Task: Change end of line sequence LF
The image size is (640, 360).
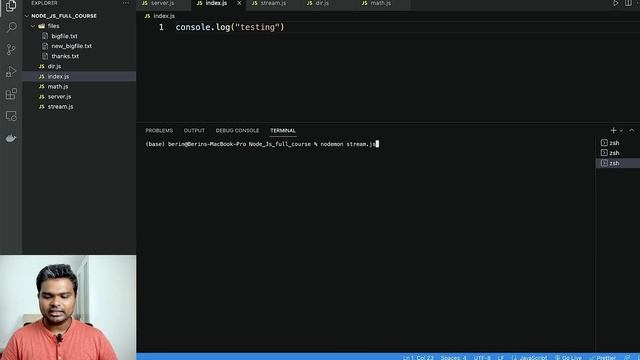Action: [500, 358]
